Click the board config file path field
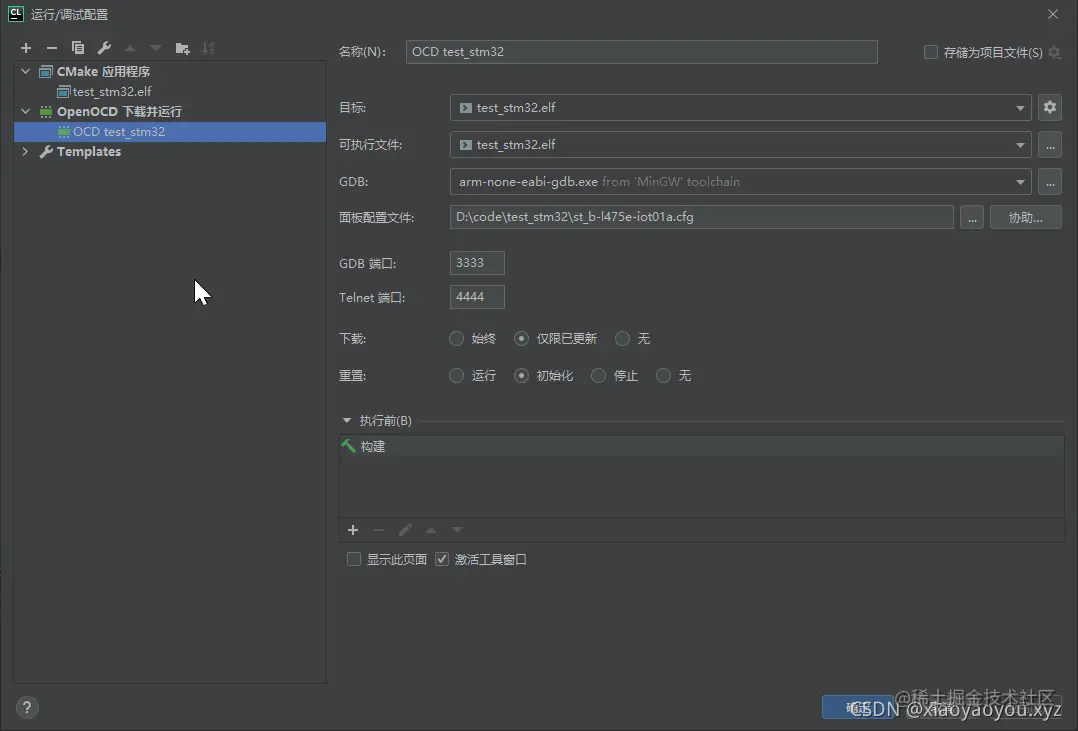1078x731 pixels. (x=701, y=217)
